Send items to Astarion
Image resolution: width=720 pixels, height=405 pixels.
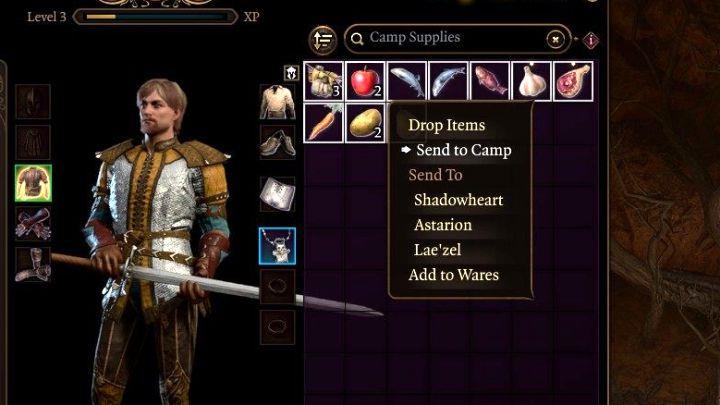tap(443, 225)
